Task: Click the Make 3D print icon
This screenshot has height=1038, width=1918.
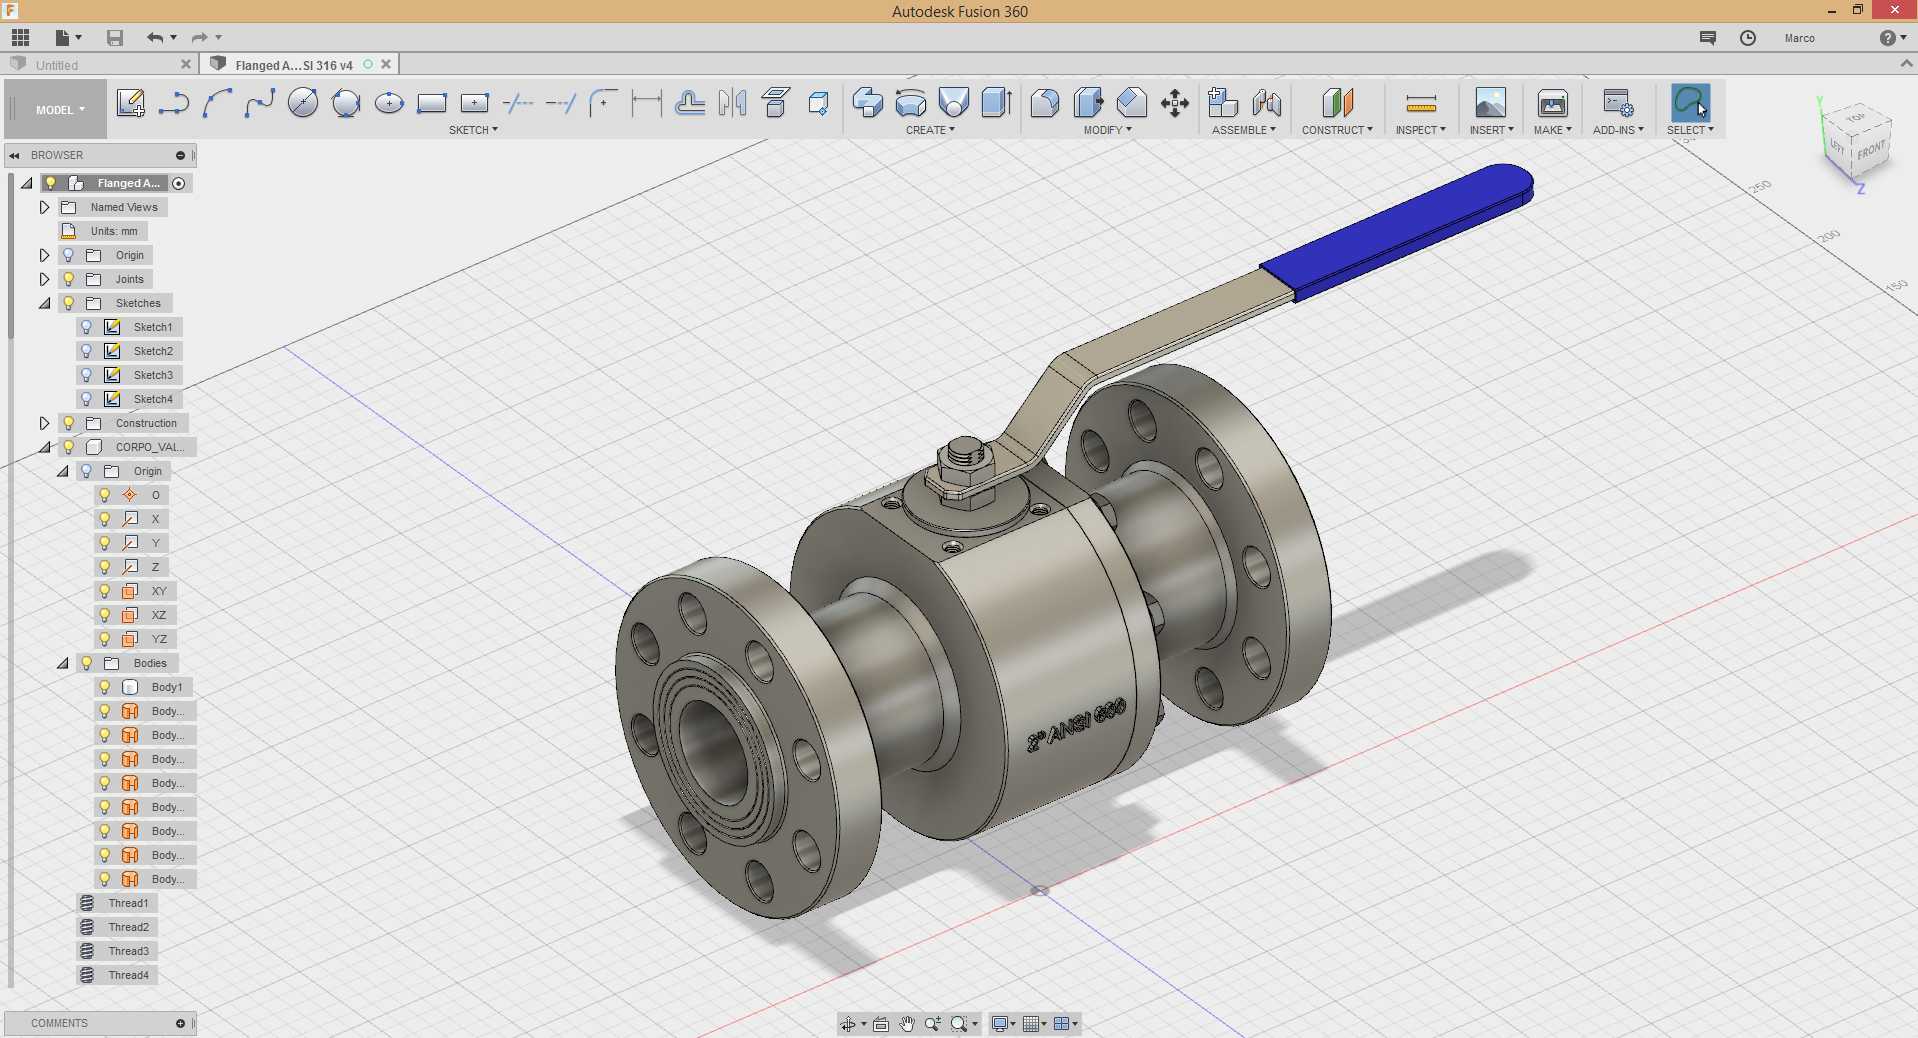Action: 1553,103
